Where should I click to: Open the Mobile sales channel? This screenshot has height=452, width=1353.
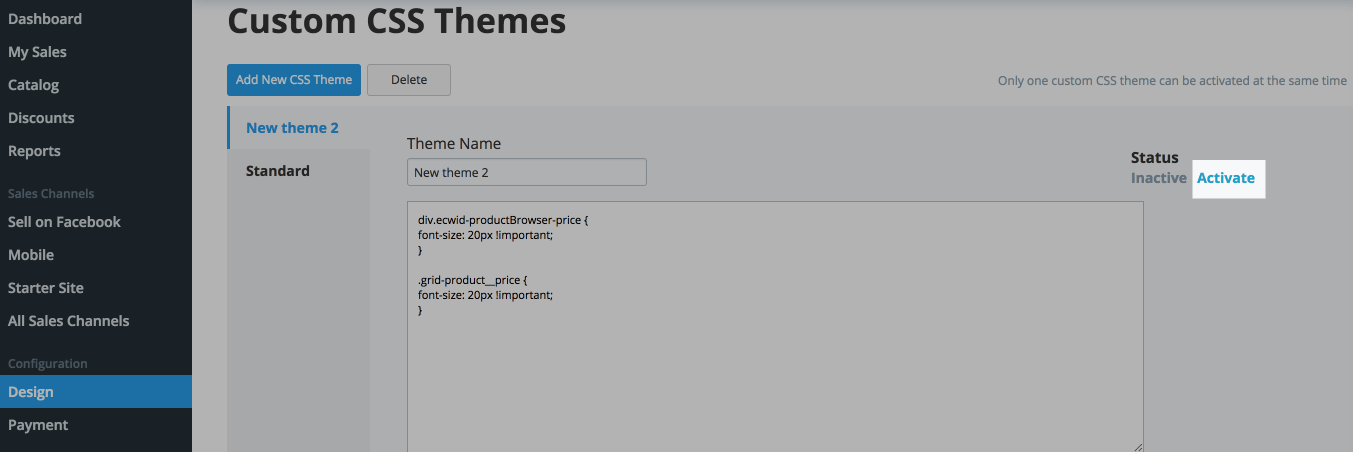[31, 255]
